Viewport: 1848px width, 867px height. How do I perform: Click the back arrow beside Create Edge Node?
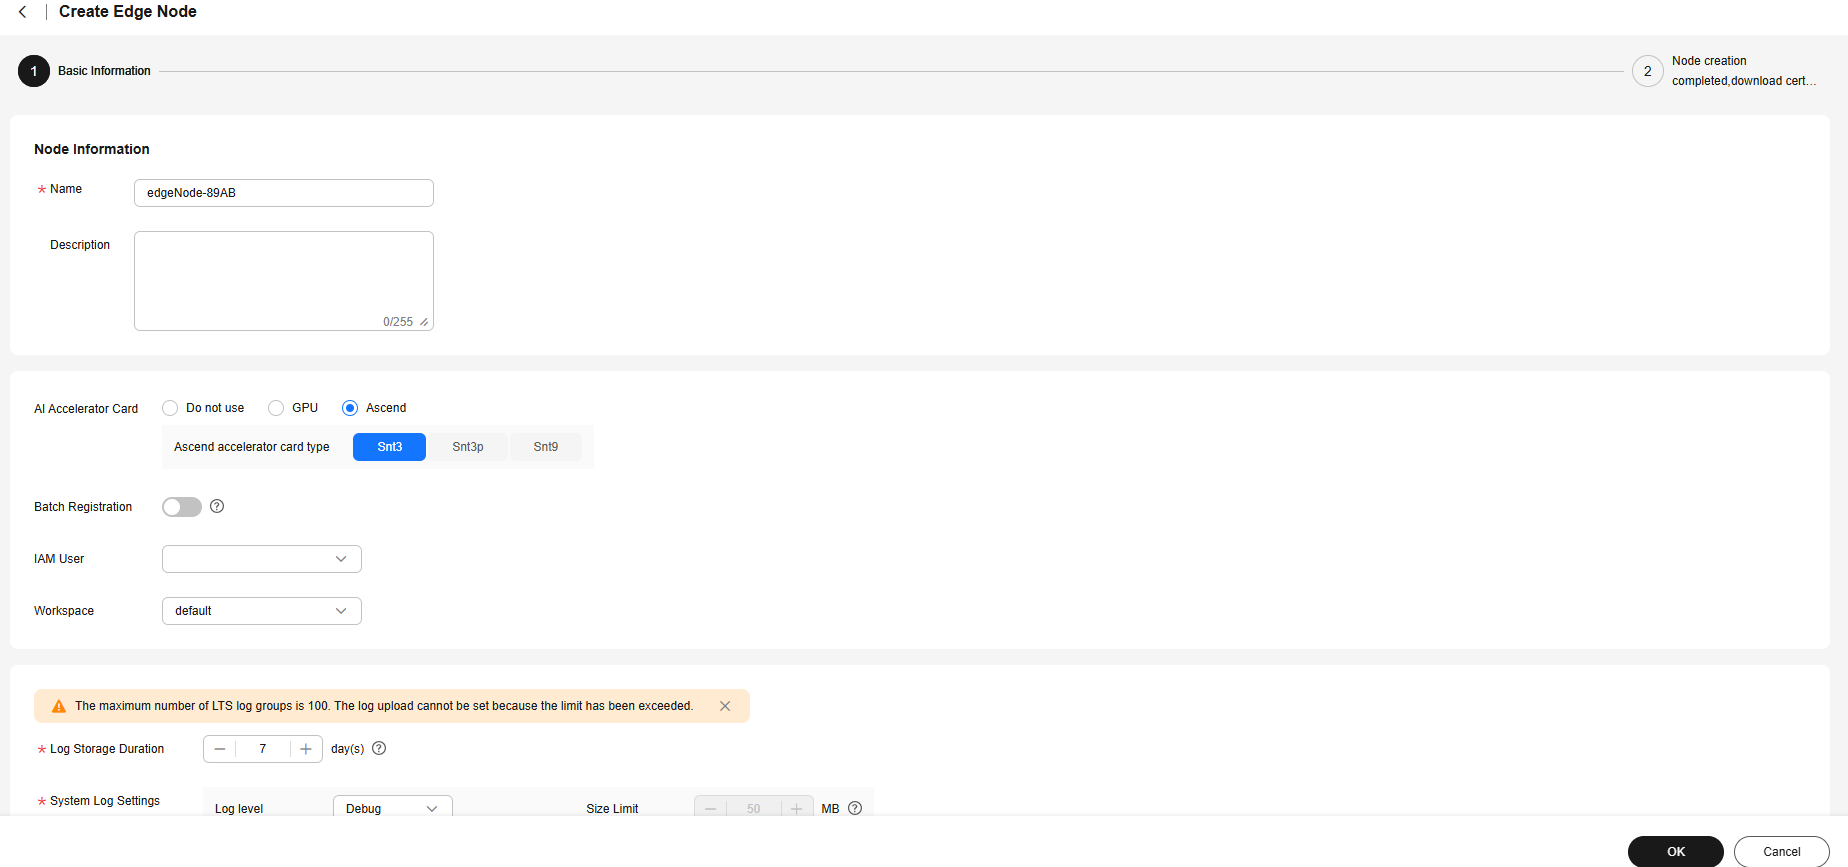(23, 12)
